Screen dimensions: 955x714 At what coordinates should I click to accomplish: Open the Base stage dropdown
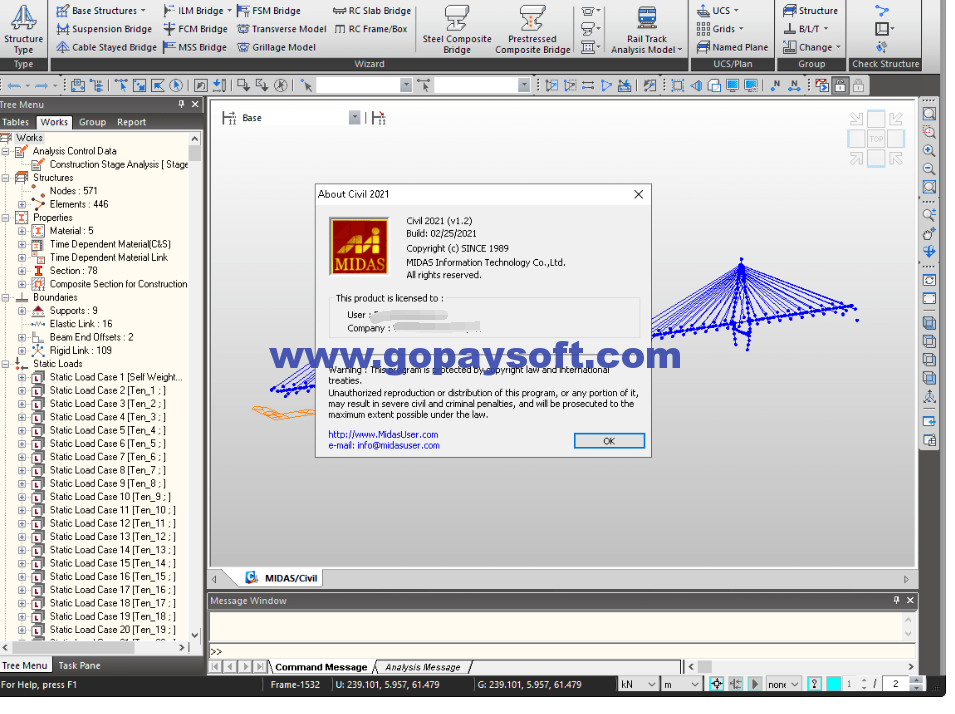[354, 118]
